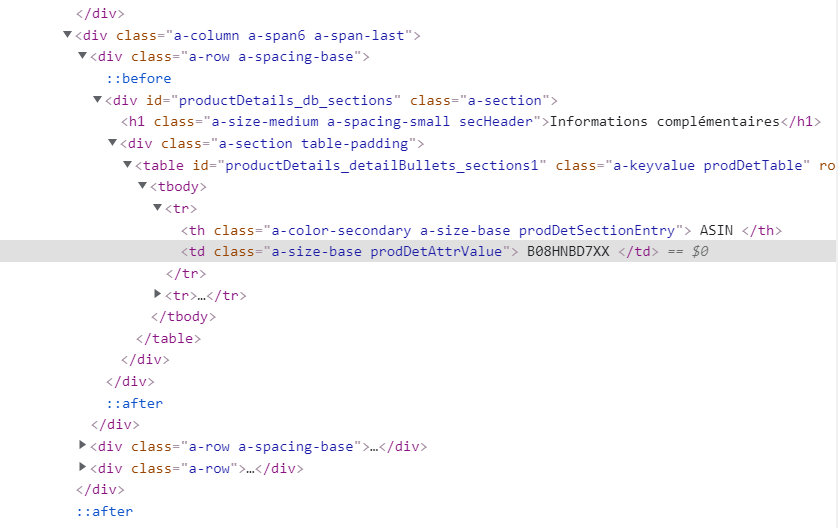Expand the collapsed a-row a-spacing-base div
Viewport: 838px width, 528px height.
click(82, 445)
